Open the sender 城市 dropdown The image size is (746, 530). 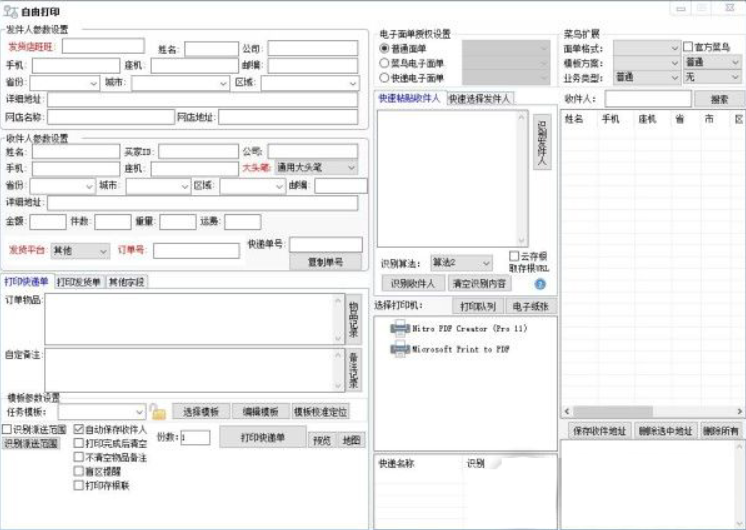[x=181, y=83]
